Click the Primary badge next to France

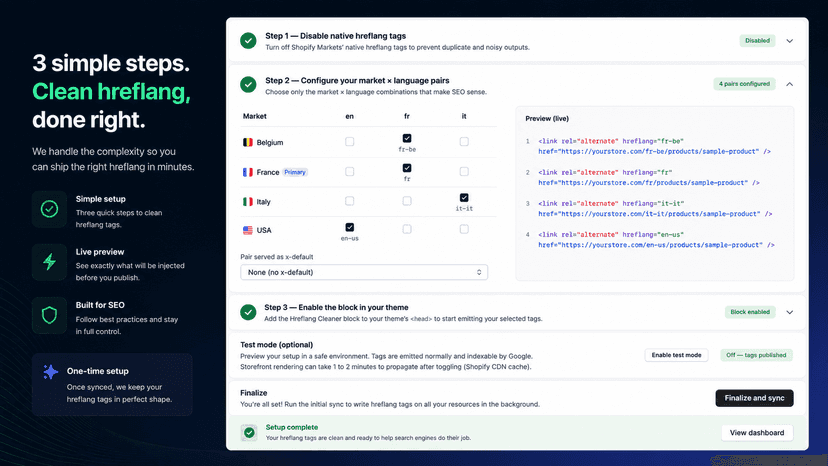click(x=295, y=172)
